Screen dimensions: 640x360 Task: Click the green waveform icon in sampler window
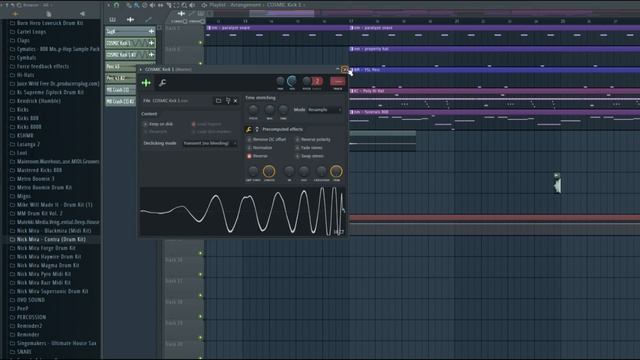(146, 83)
